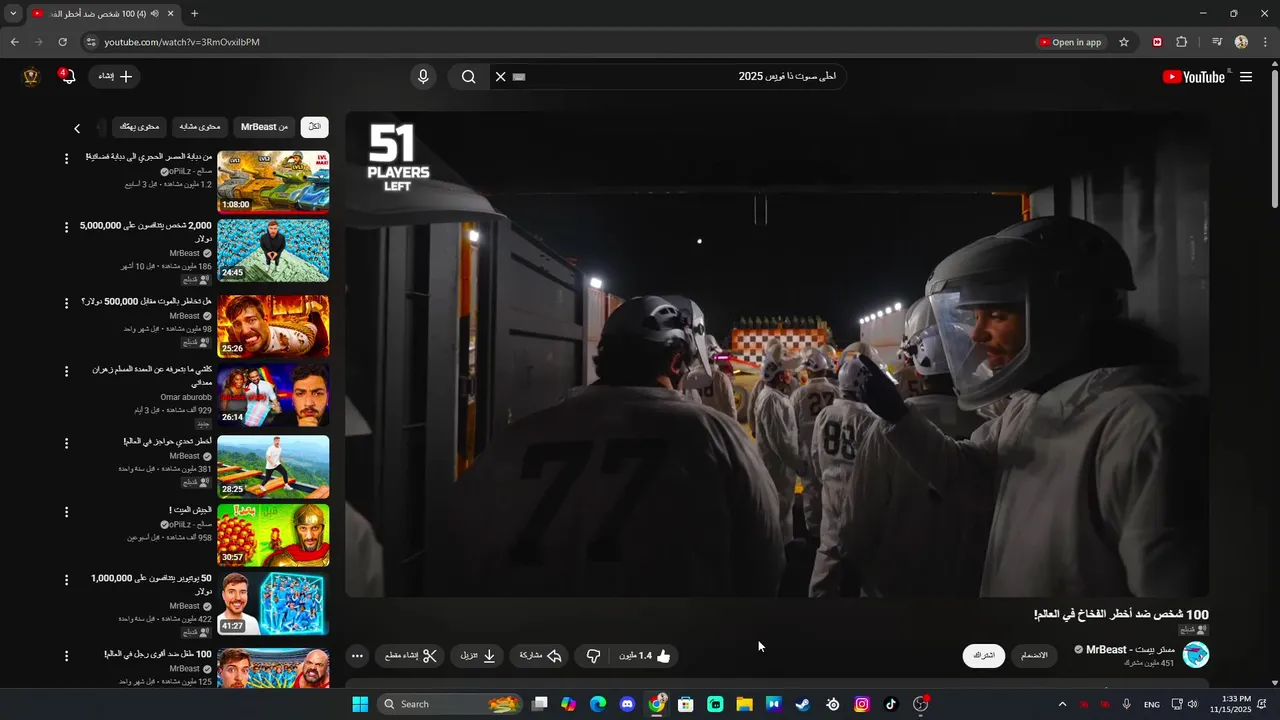Click into the YouTube search field
The width and height of the screenshot is (1280, 720).
[x=680, y=77]
